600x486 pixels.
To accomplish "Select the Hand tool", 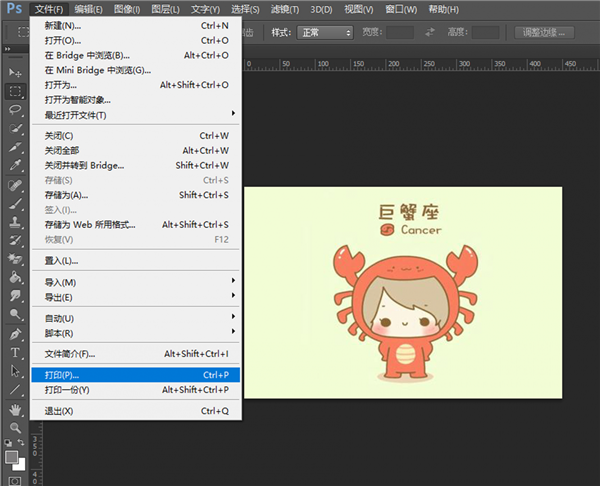I will [16, 409].
